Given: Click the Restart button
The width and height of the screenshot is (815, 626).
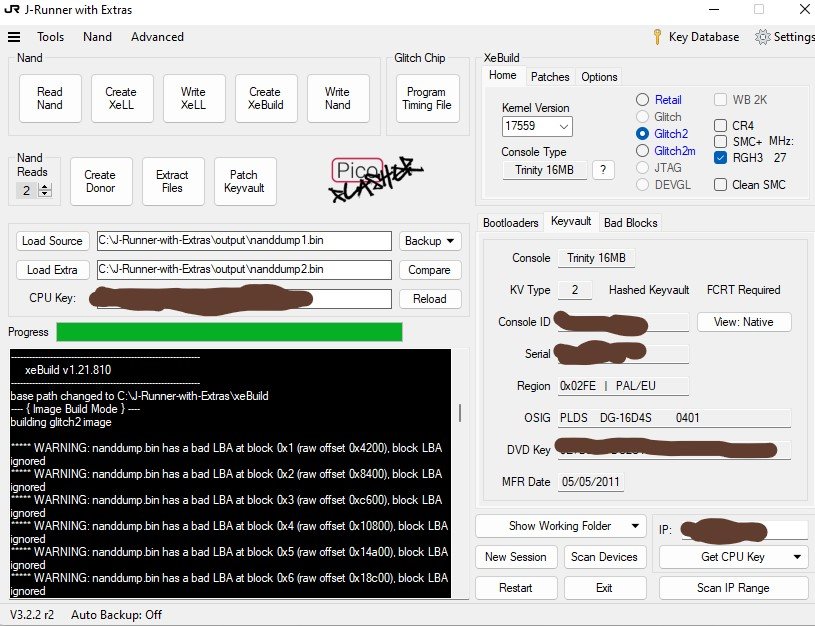Looking at the screenshot, I should tap(516, 588).
